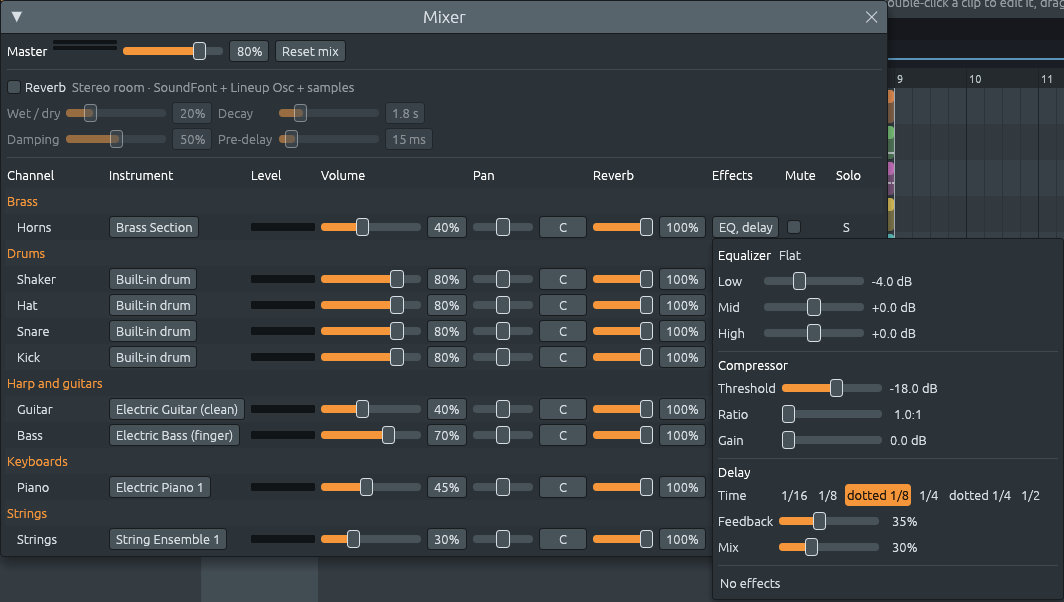Click the Strings pan C value
1064x602 pixels.
coord(563,540)
